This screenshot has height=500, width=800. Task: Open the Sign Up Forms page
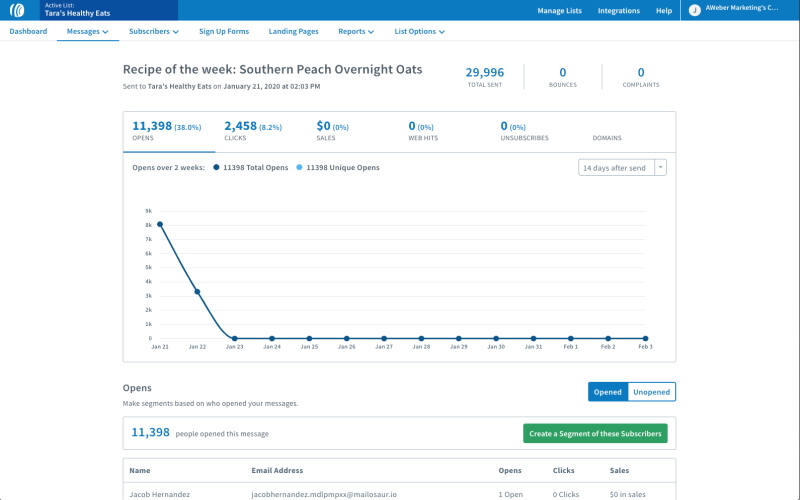tap(224, 32)
